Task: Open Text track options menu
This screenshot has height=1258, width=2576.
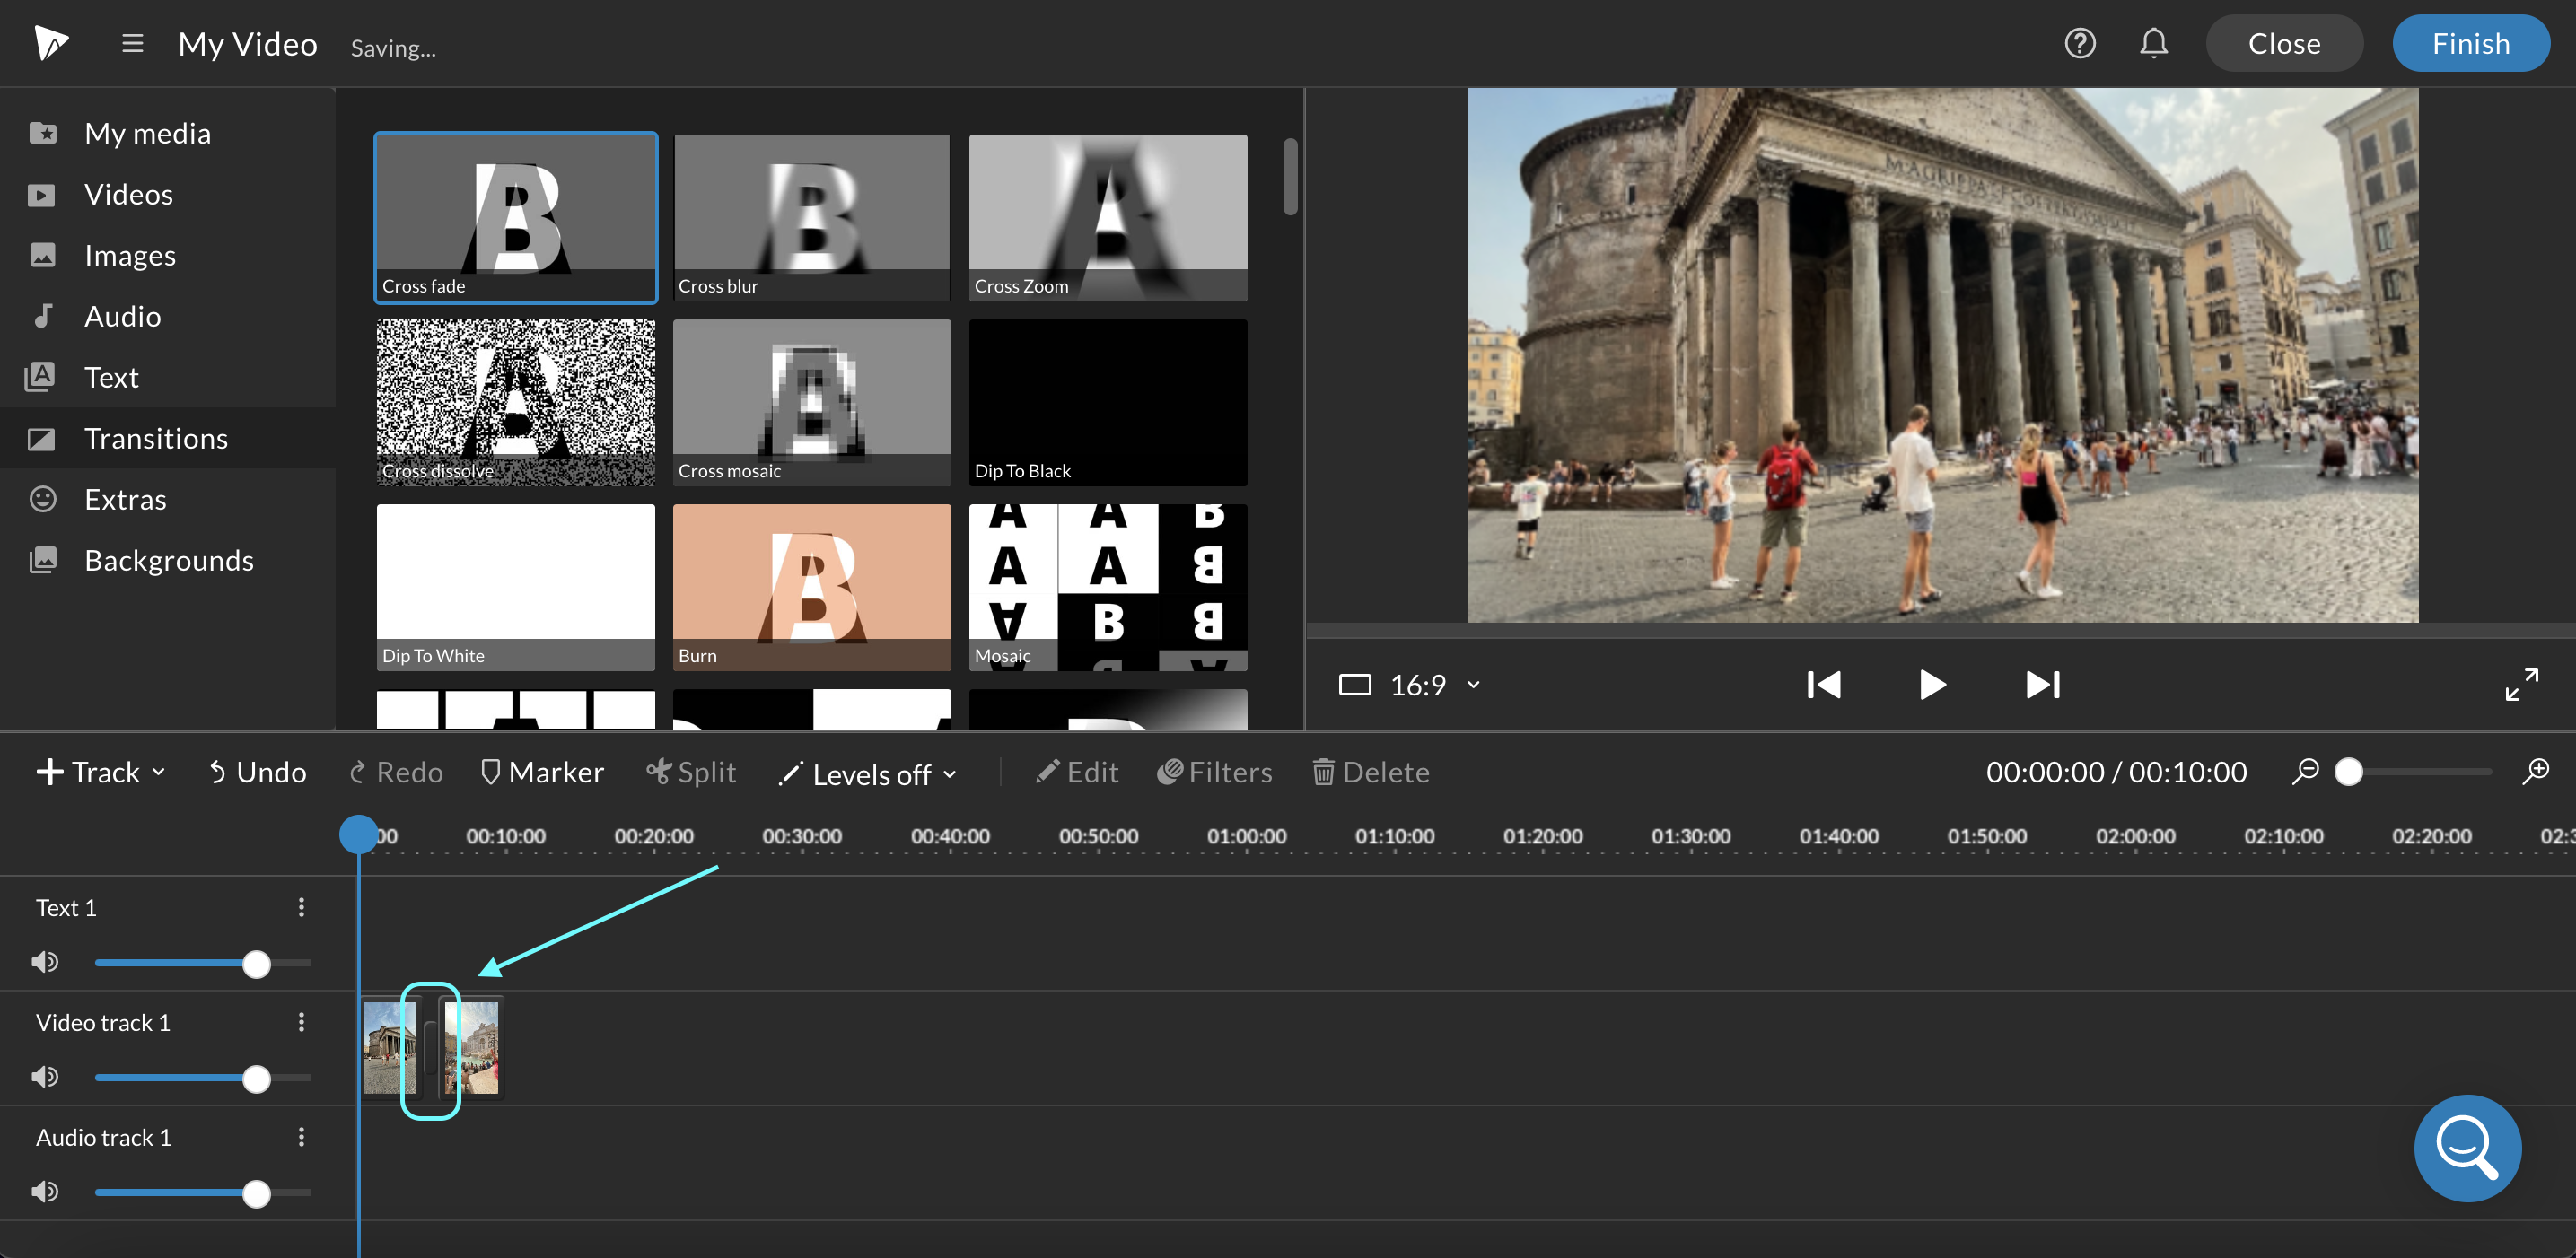Action: coord(302,906)
